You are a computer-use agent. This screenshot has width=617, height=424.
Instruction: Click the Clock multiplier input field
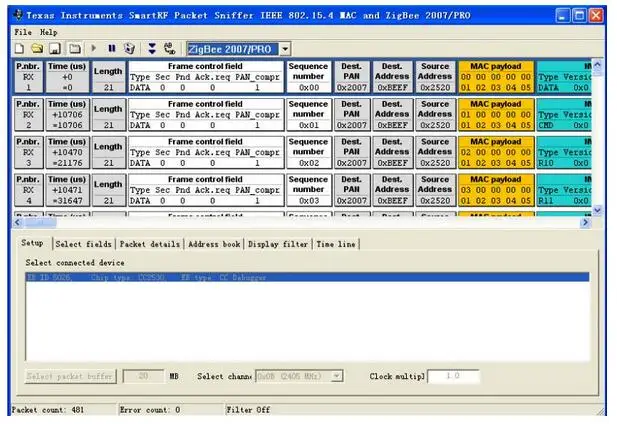453,376
